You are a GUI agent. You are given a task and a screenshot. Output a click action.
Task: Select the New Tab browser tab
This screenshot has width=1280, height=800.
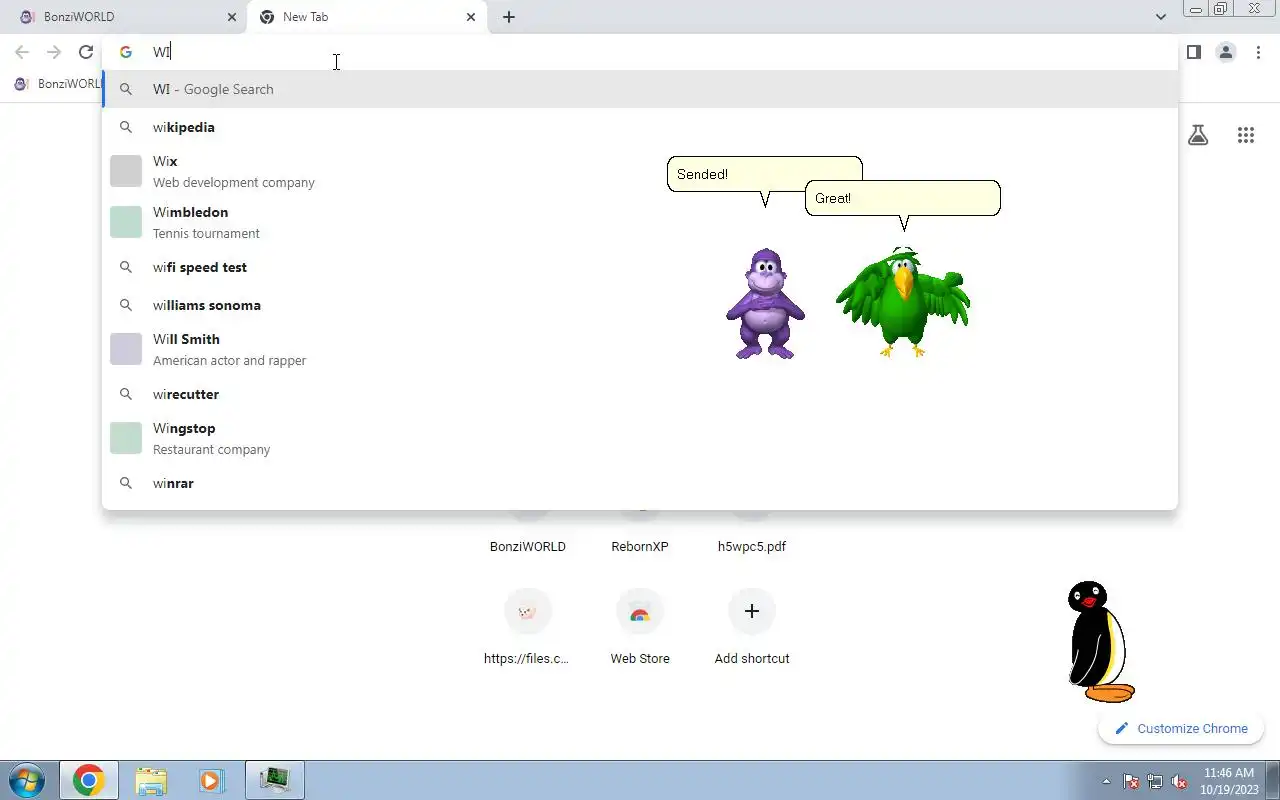pos(366,17)
